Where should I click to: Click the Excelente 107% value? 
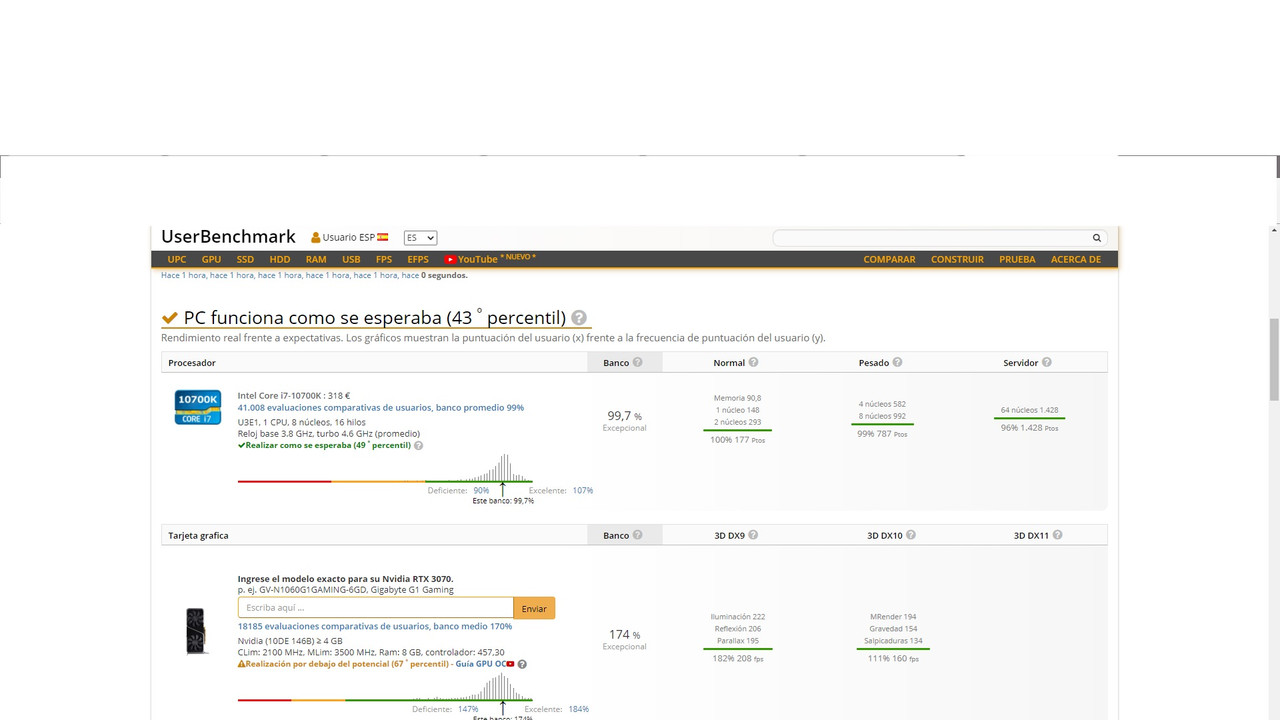click(x=583, y=490)
